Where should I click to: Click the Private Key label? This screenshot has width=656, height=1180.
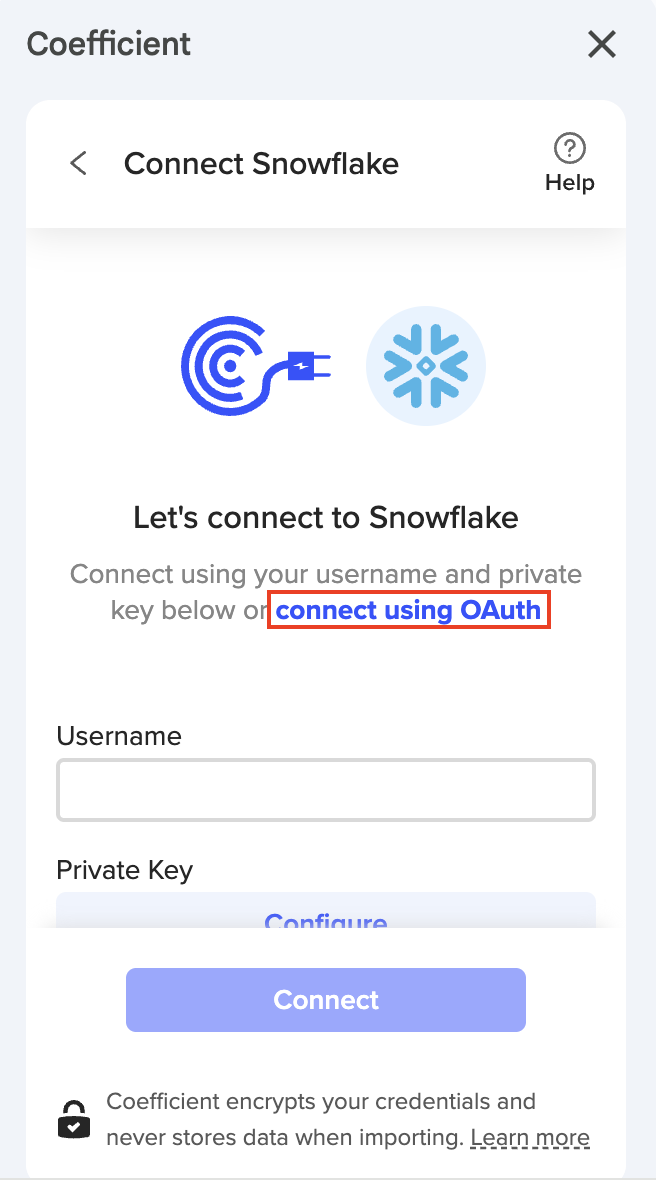(x=124, y=870)
